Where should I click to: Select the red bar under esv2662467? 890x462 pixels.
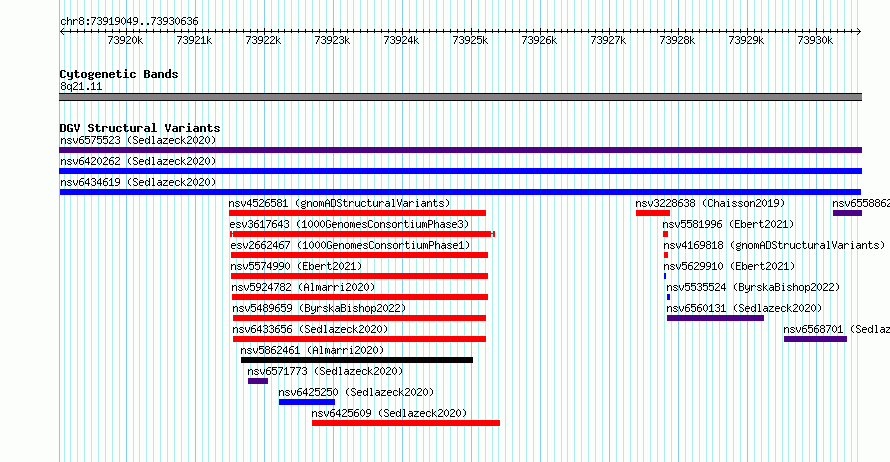point(359,255)
